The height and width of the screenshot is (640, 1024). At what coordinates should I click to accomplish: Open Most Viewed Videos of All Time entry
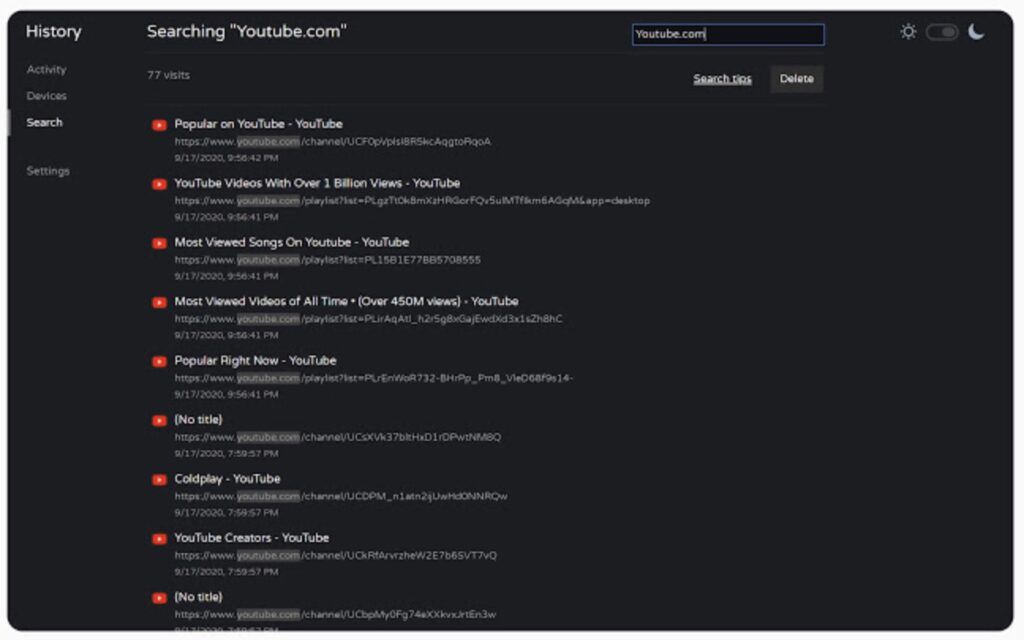pyautogui.click(x=346, y=301)
